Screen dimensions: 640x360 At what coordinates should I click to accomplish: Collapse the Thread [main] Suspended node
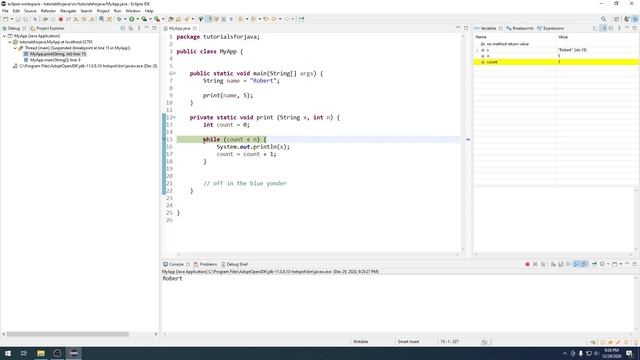point(15,48)
